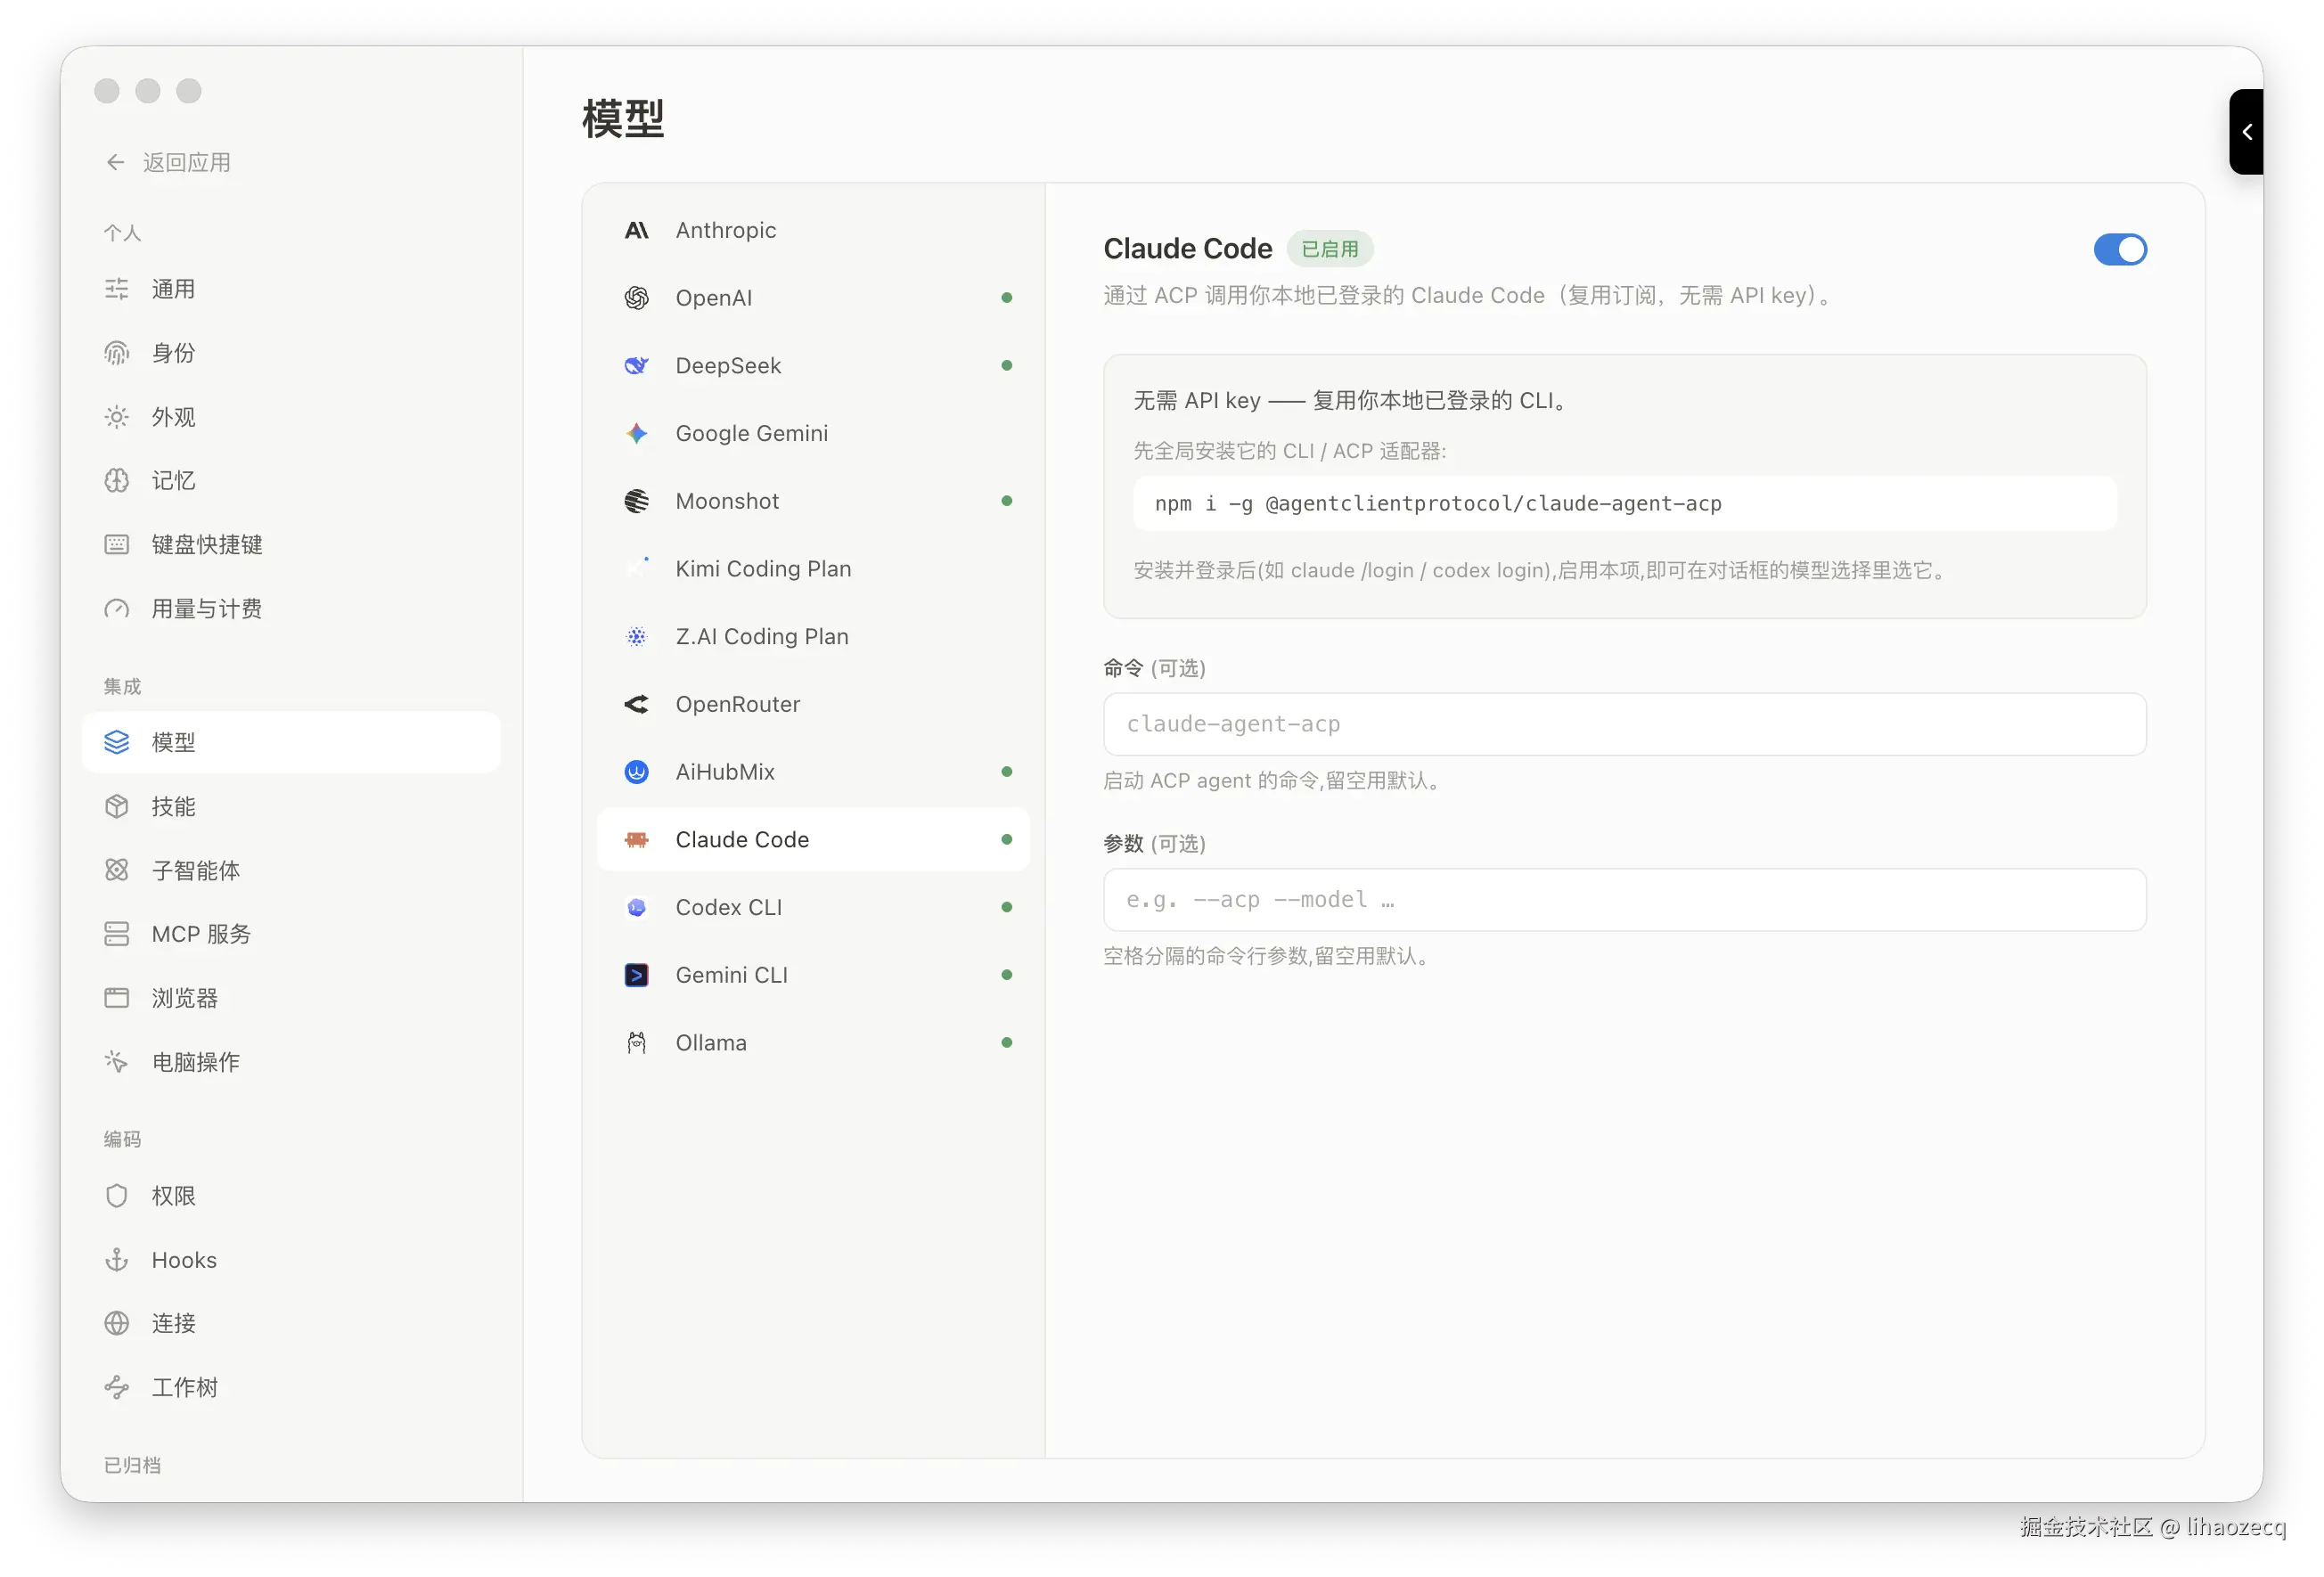The image size is (2324, 1577).
Task: Open the MCP 服务 settings page
Action: (x=291, y=934)
